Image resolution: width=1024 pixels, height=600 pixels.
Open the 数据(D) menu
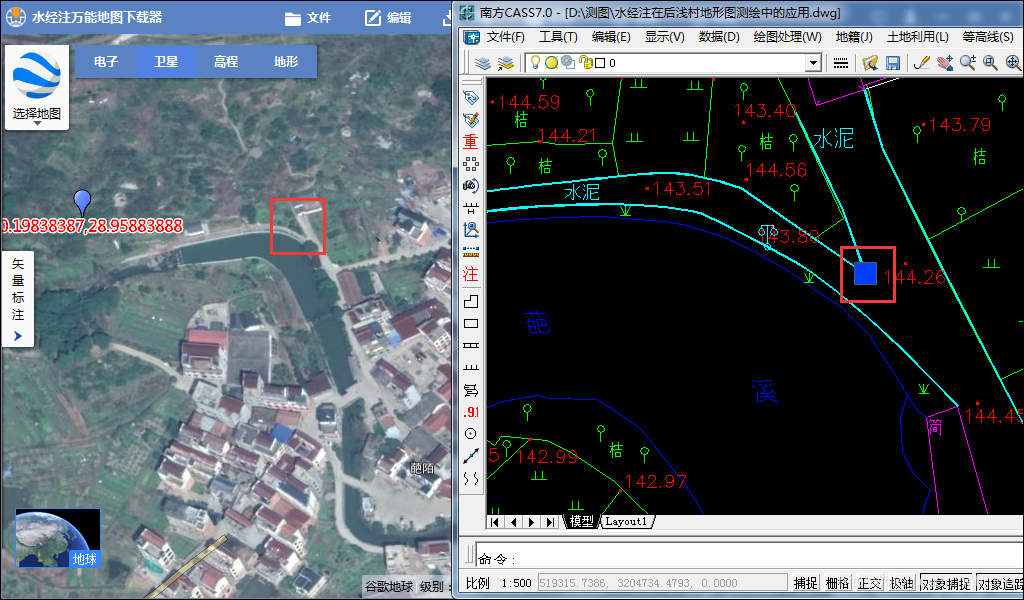[x=718, y=37]
